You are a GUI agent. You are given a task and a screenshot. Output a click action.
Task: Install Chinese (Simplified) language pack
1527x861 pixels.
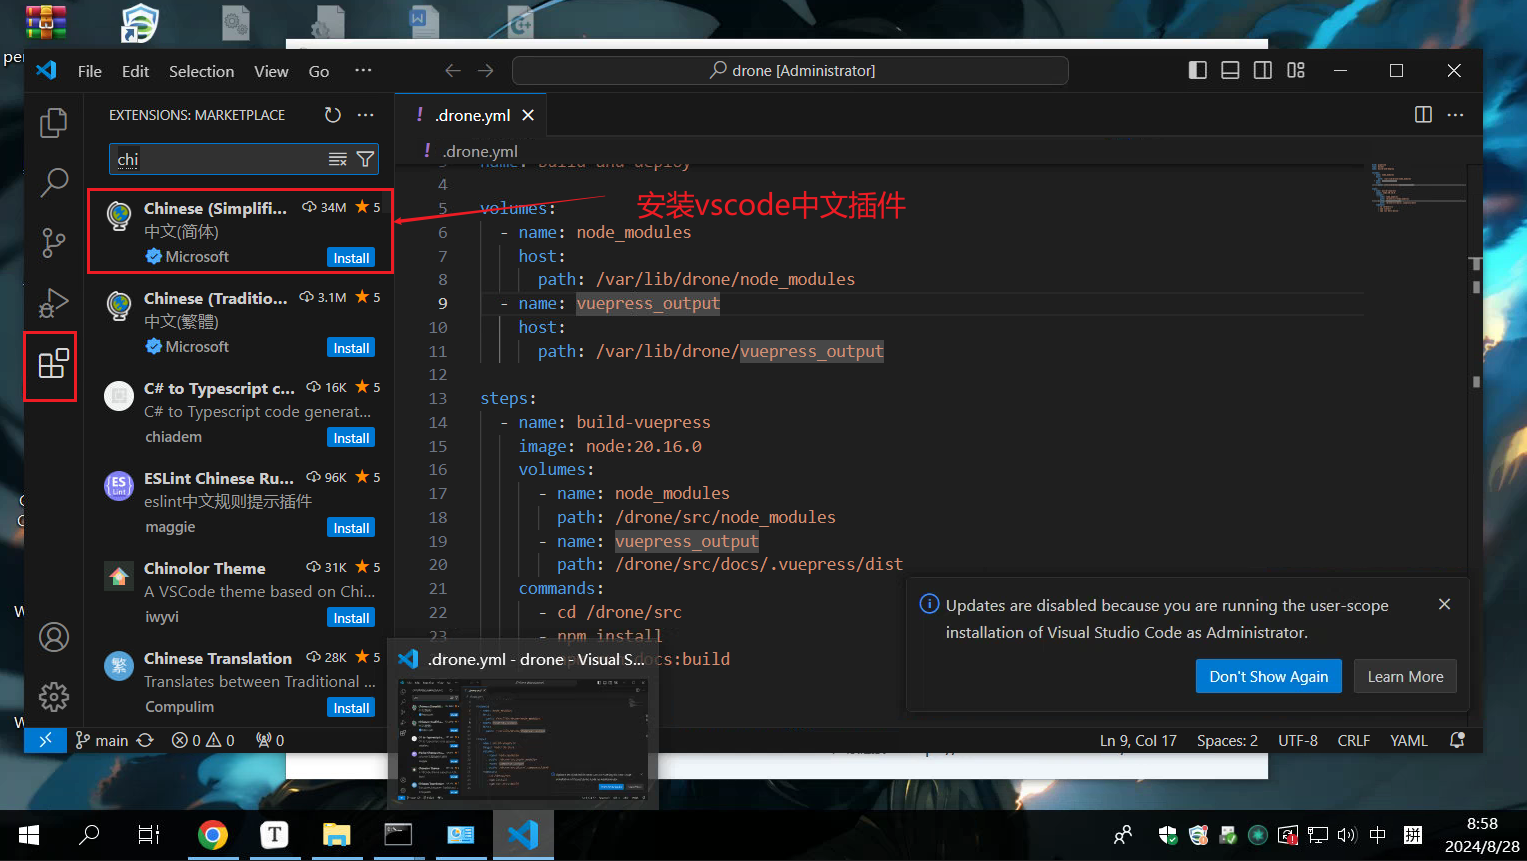(351, 258)
